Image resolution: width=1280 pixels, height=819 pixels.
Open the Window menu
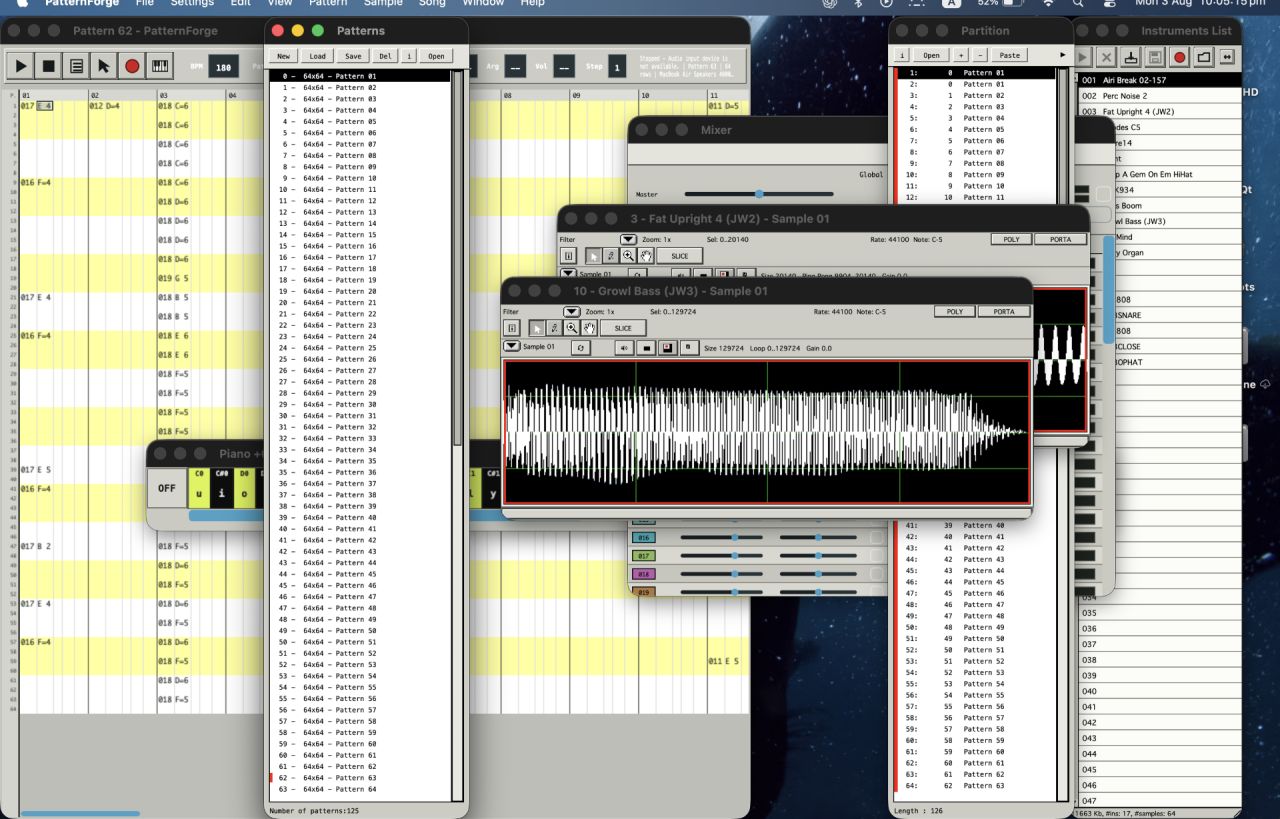[x=483, y=3]
